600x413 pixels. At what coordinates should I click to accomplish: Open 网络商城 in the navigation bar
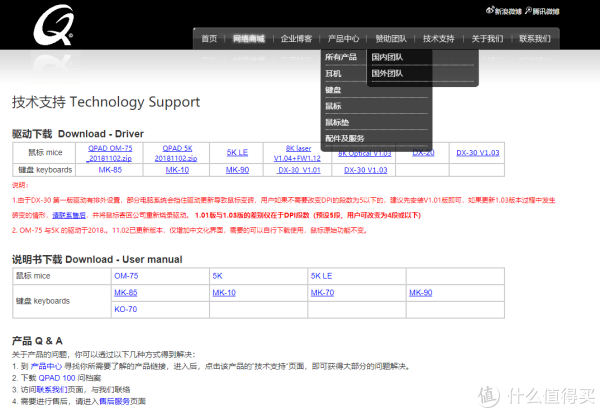pyautogui.click(x=249, y=38)
